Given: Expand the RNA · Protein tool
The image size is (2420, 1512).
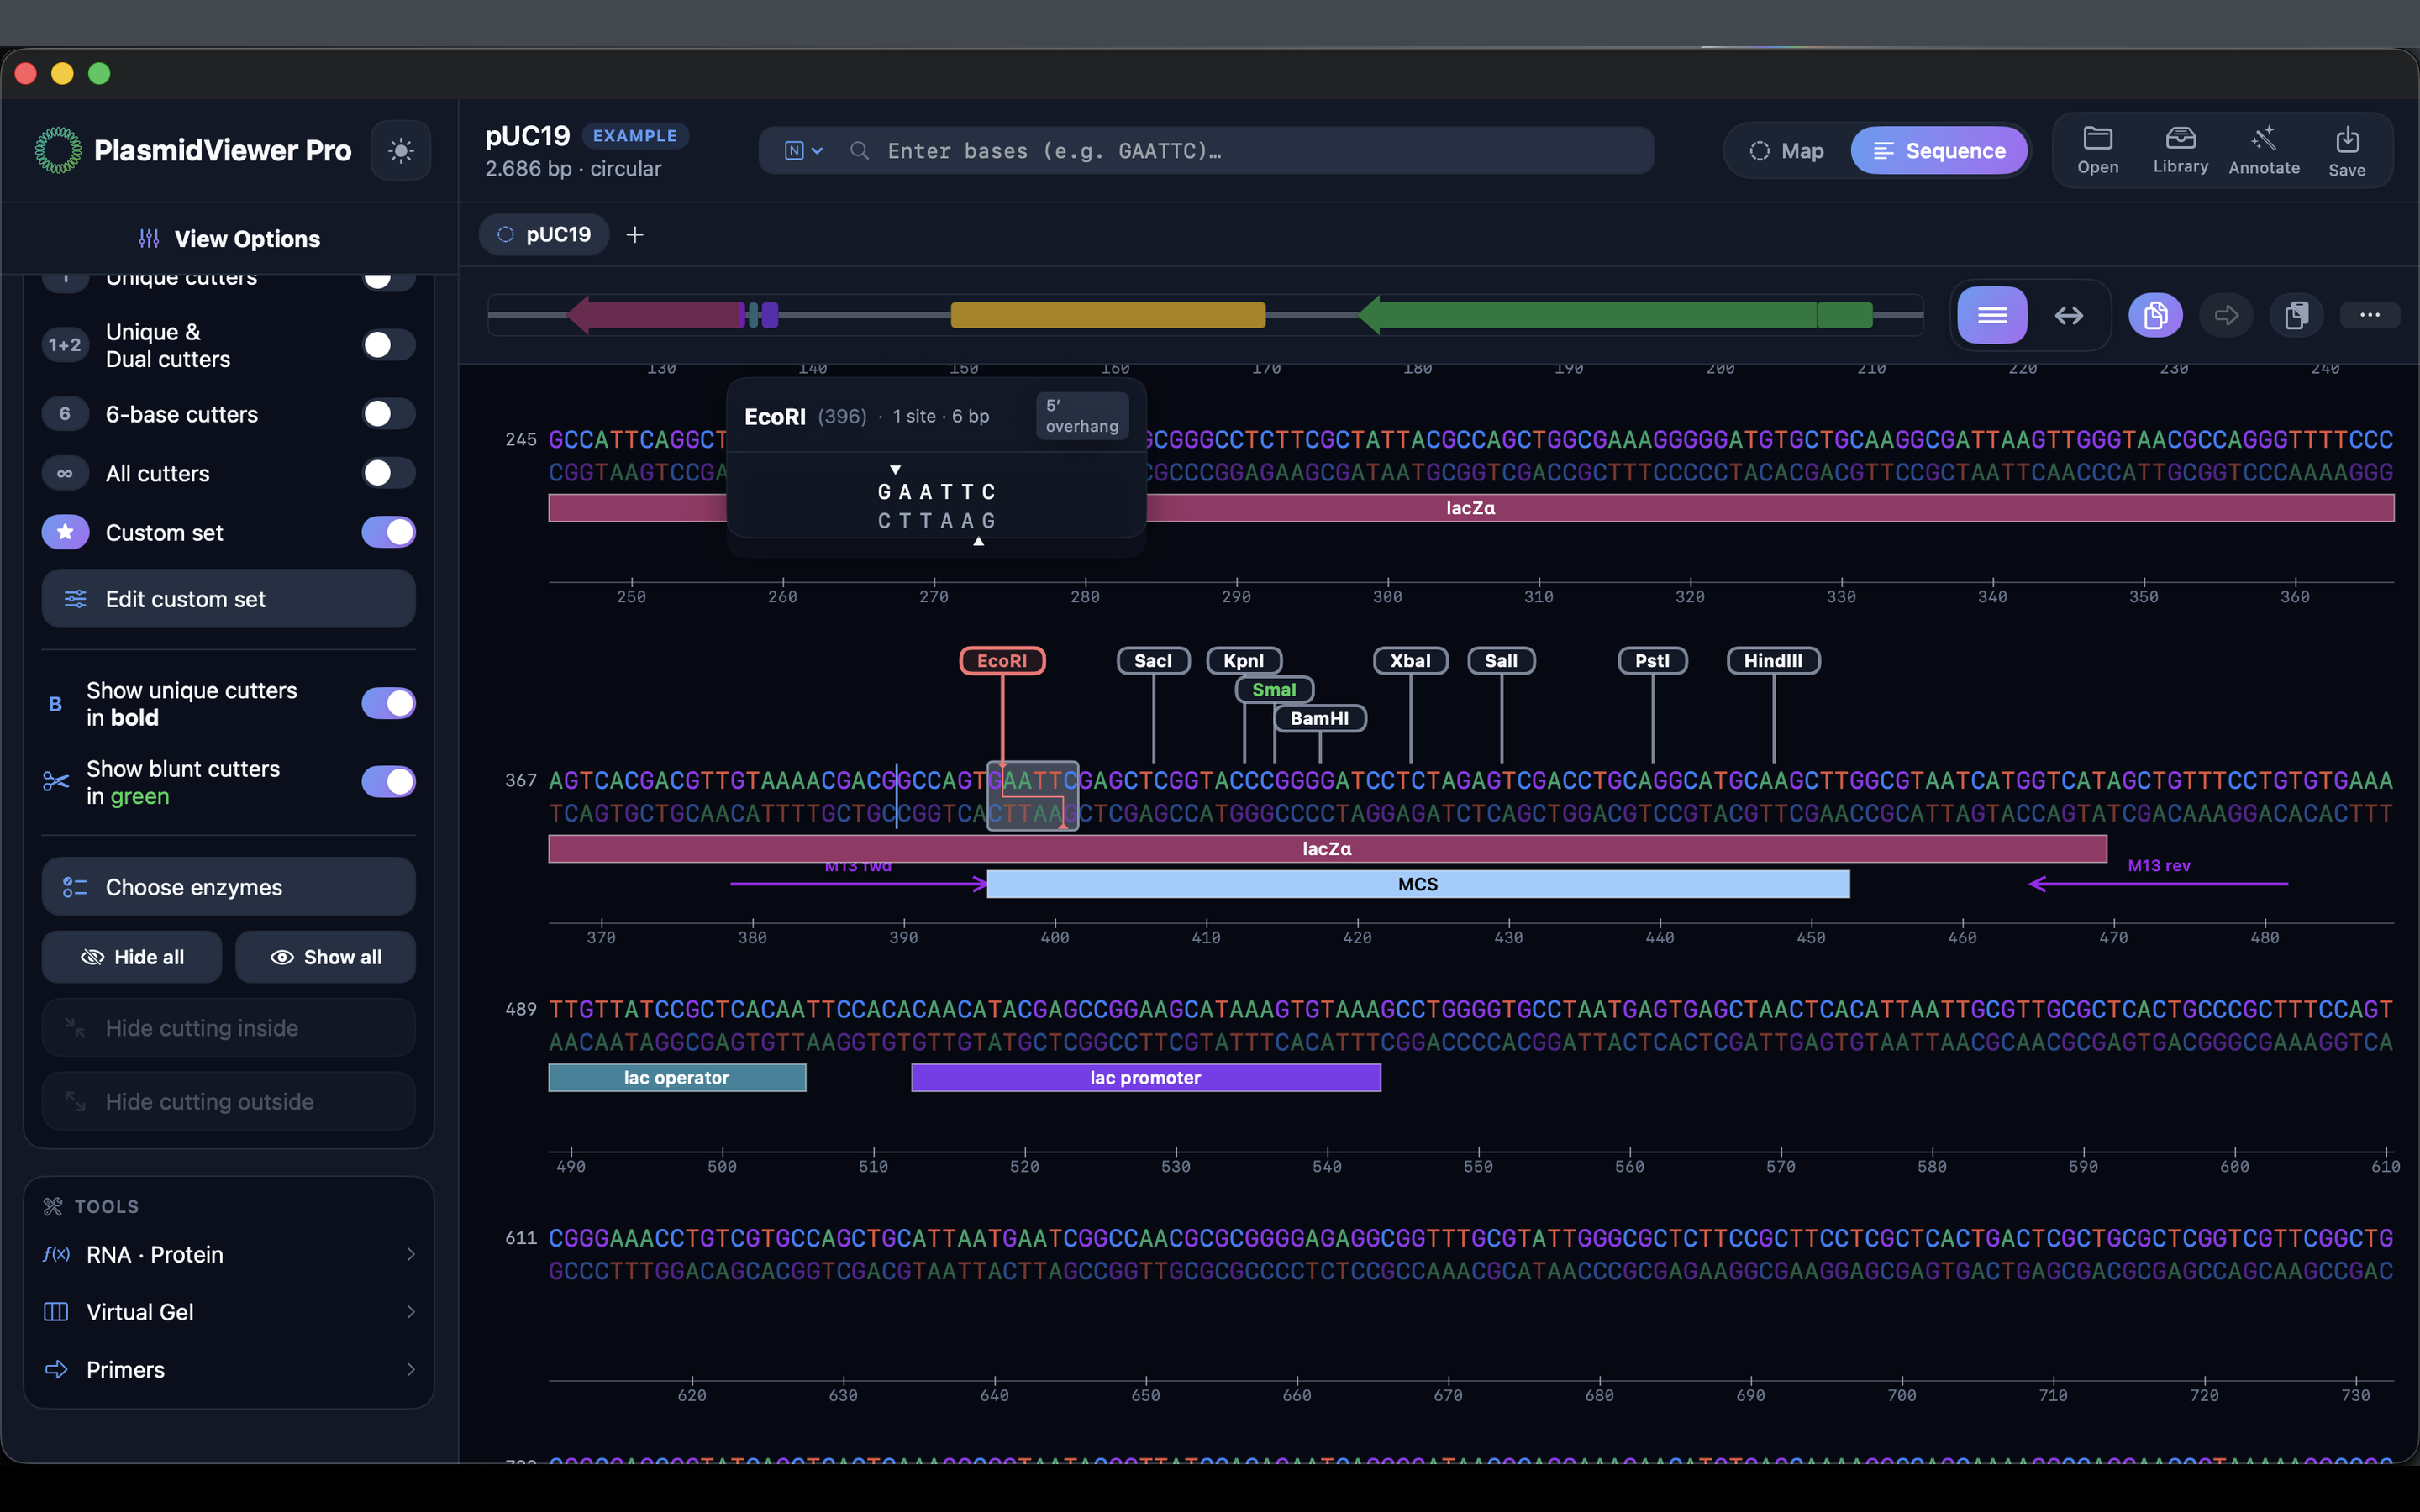Looking at the screenshot, I should (x=229, y=1254).
